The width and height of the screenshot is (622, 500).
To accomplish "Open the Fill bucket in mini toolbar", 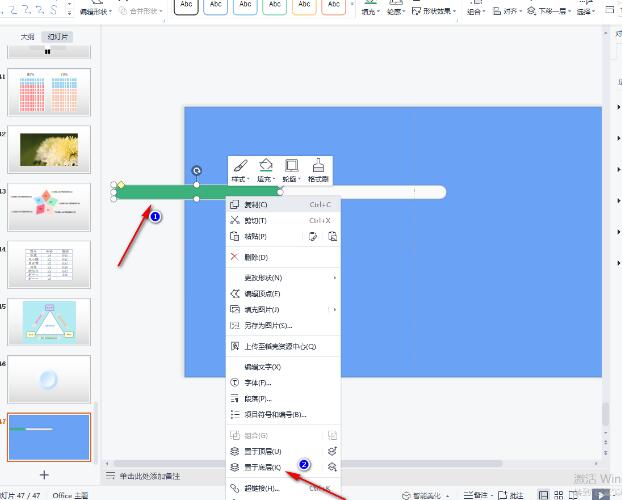I will tap(265, 168).
